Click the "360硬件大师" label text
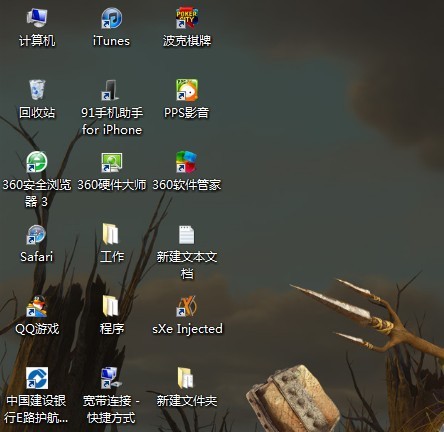Viewport: 444px width, 432px height. (112, 185)
